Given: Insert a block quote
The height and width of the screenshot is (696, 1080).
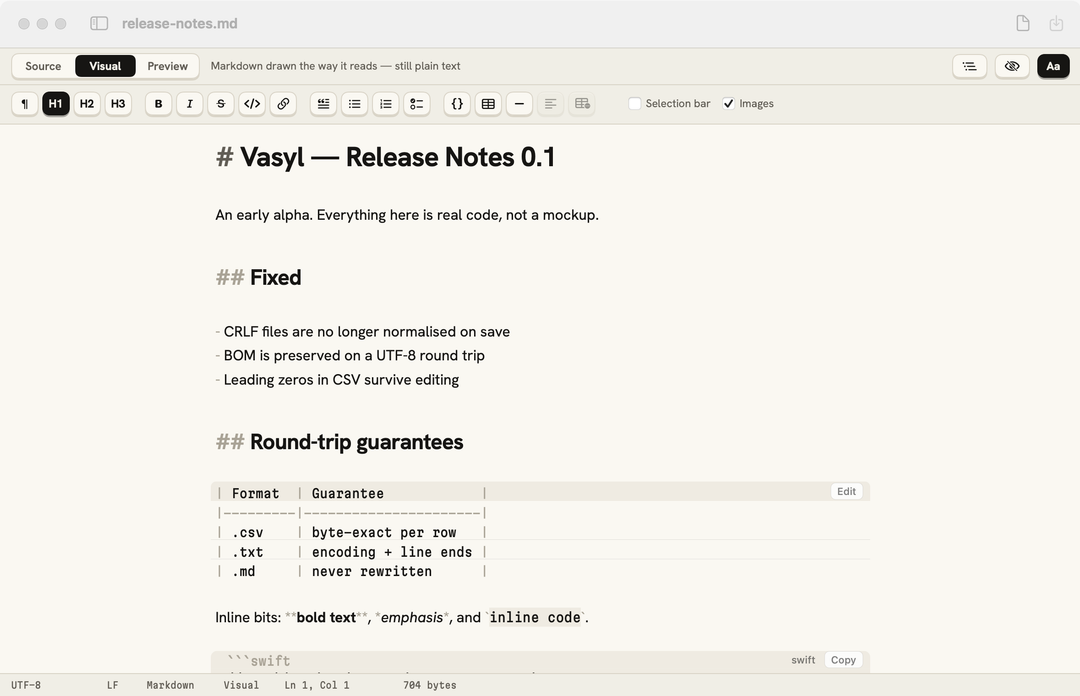Looking at the screenshot, I should point(323,103).
